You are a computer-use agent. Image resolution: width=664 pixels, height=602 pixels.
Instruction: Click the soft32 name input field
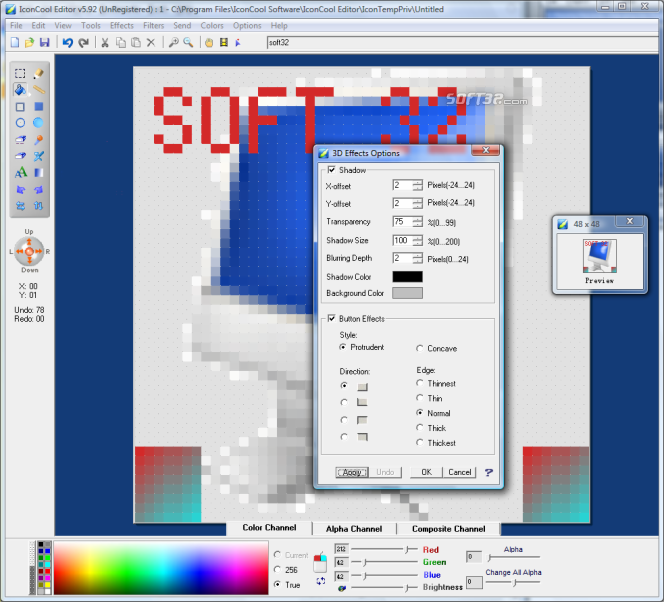[x=462, y=42]
